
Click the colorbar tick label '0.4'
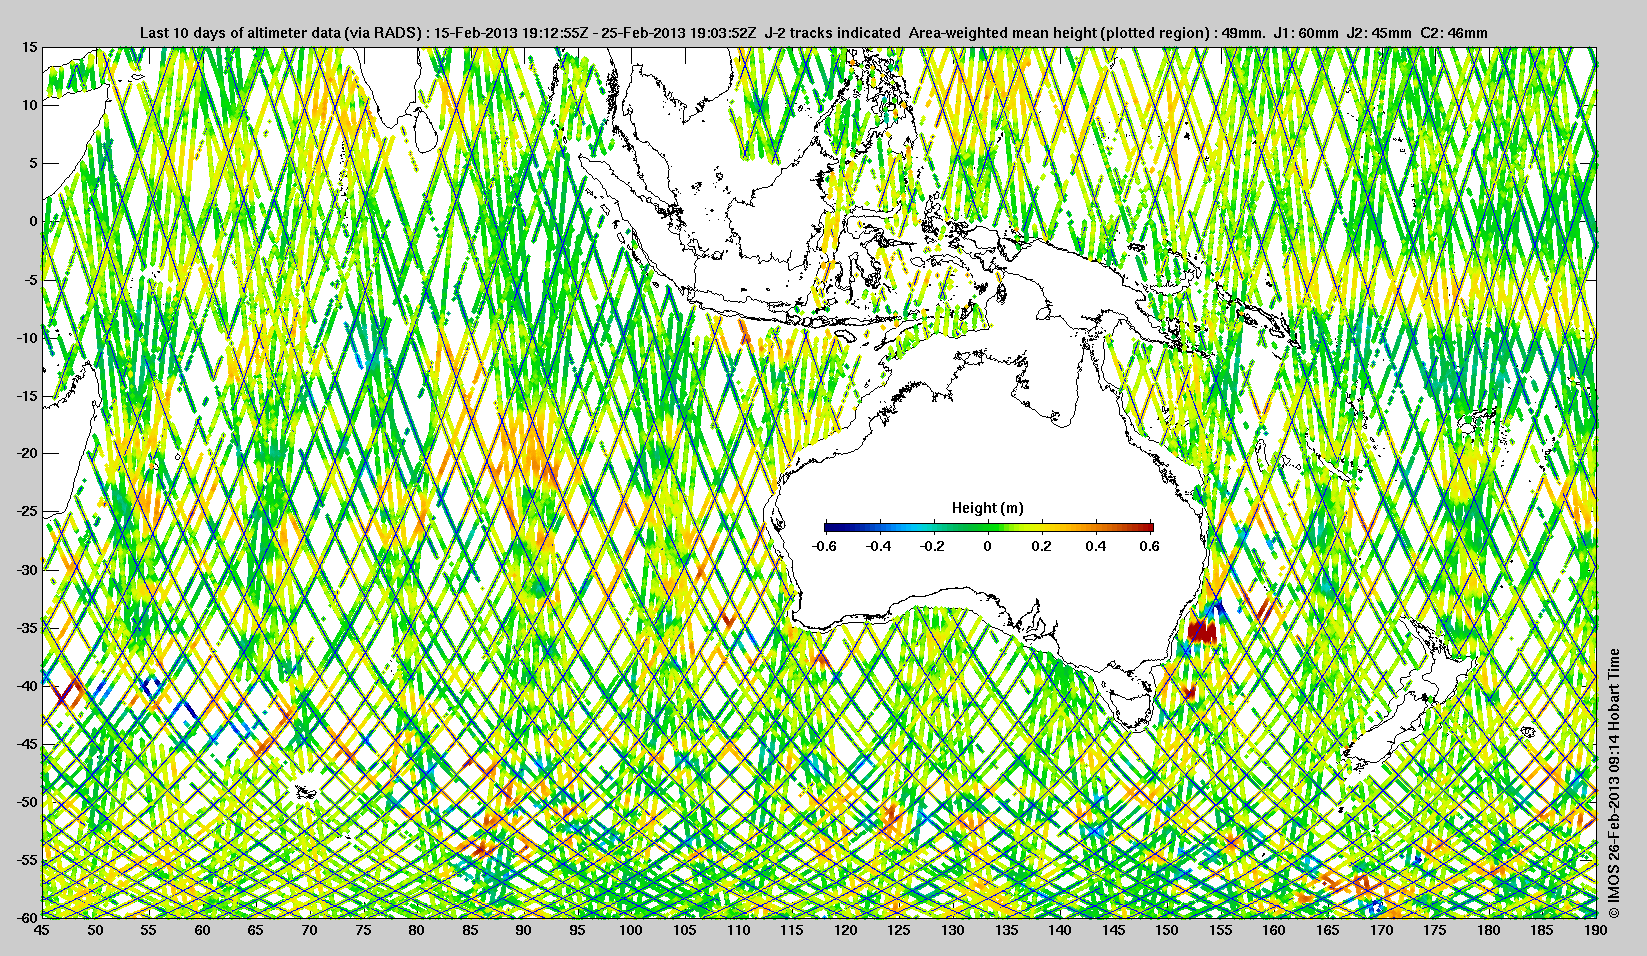(1096, 546)
